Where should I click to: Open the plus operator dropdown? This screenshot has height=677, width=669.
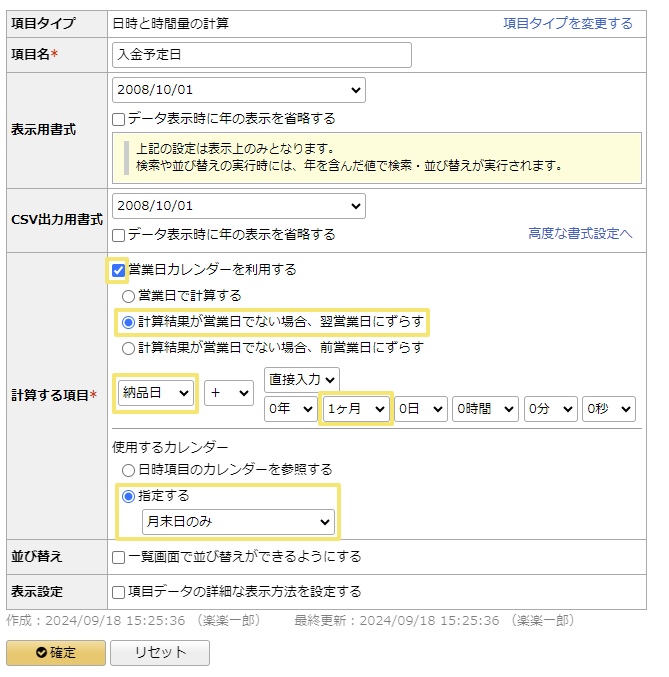(x=229, y=394)
